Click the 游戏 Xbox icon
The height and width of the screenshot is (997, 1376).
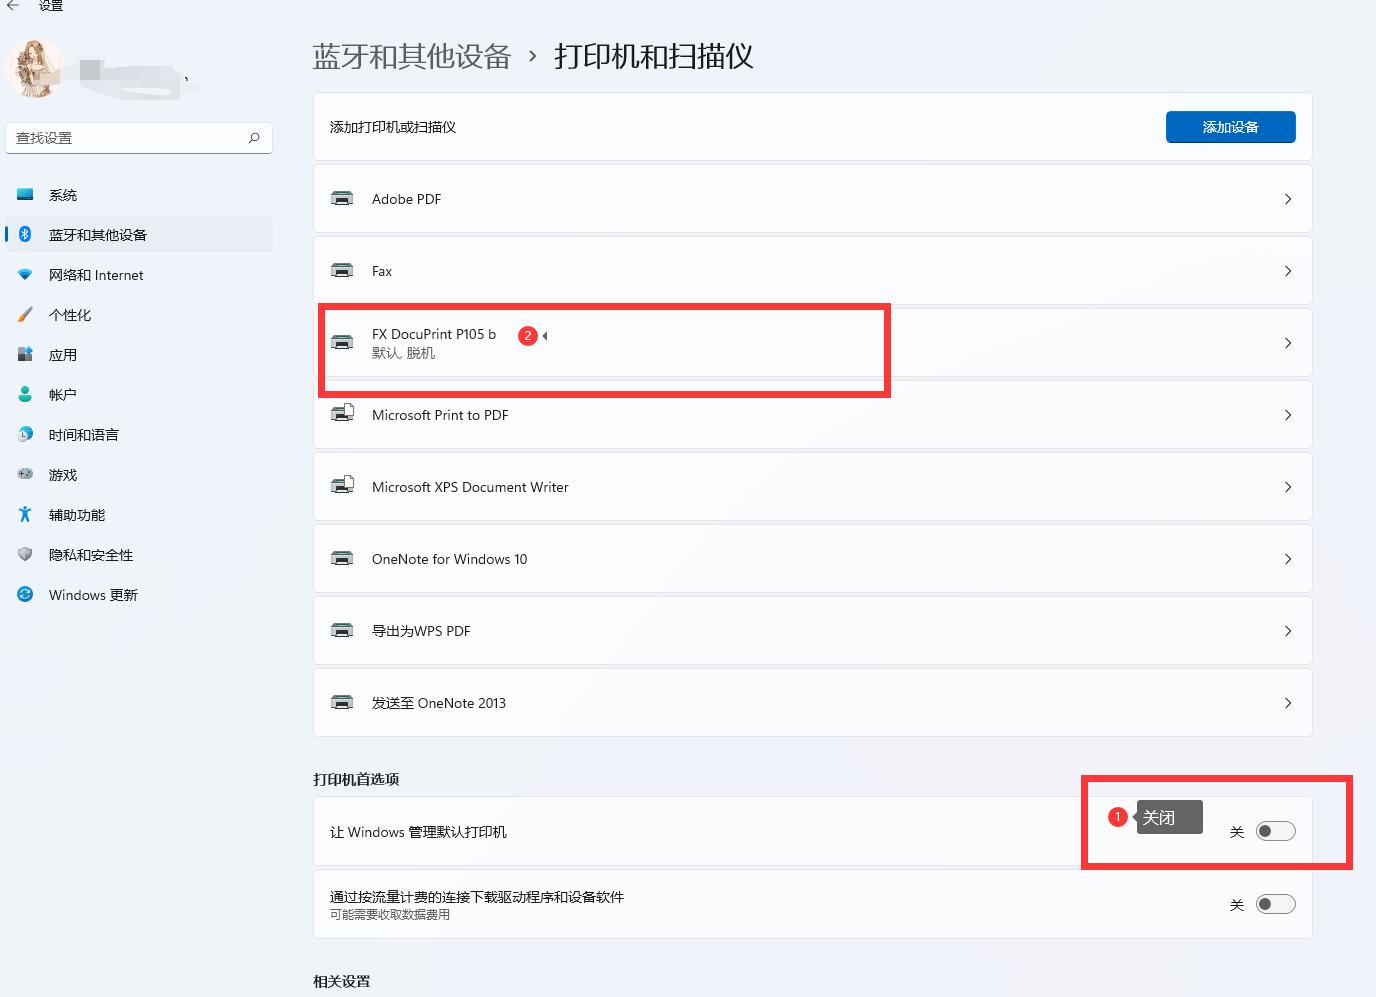coord(25,474)
